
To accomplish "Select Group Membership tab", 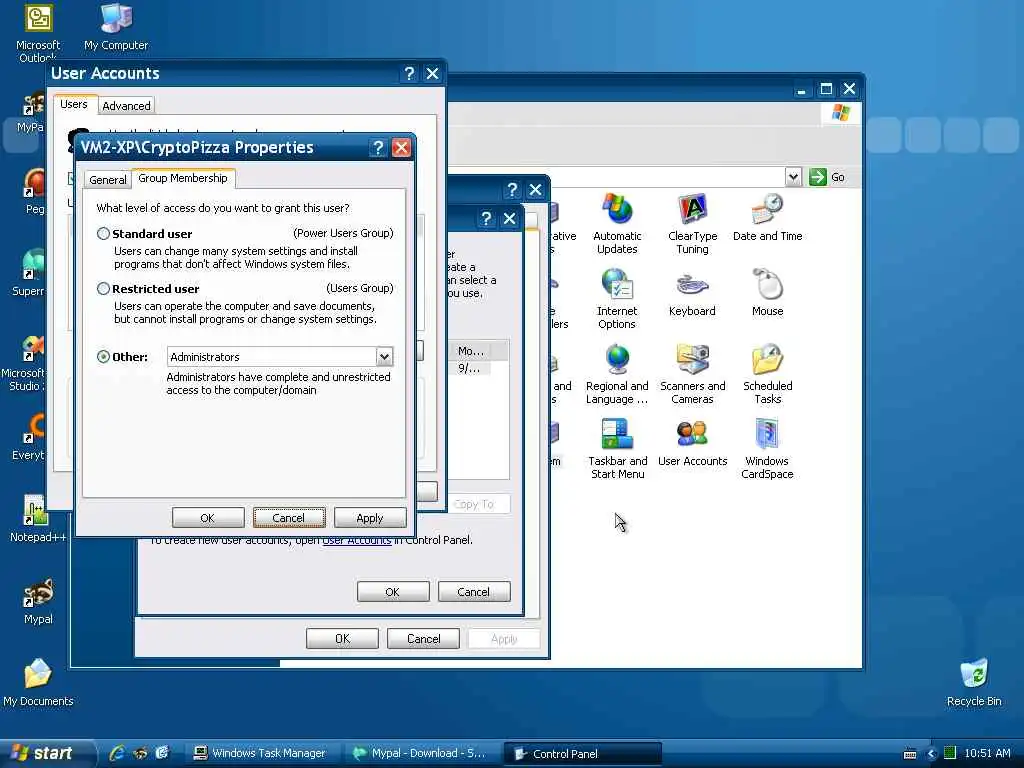I will pyautogui.click(x=183, y=178).
